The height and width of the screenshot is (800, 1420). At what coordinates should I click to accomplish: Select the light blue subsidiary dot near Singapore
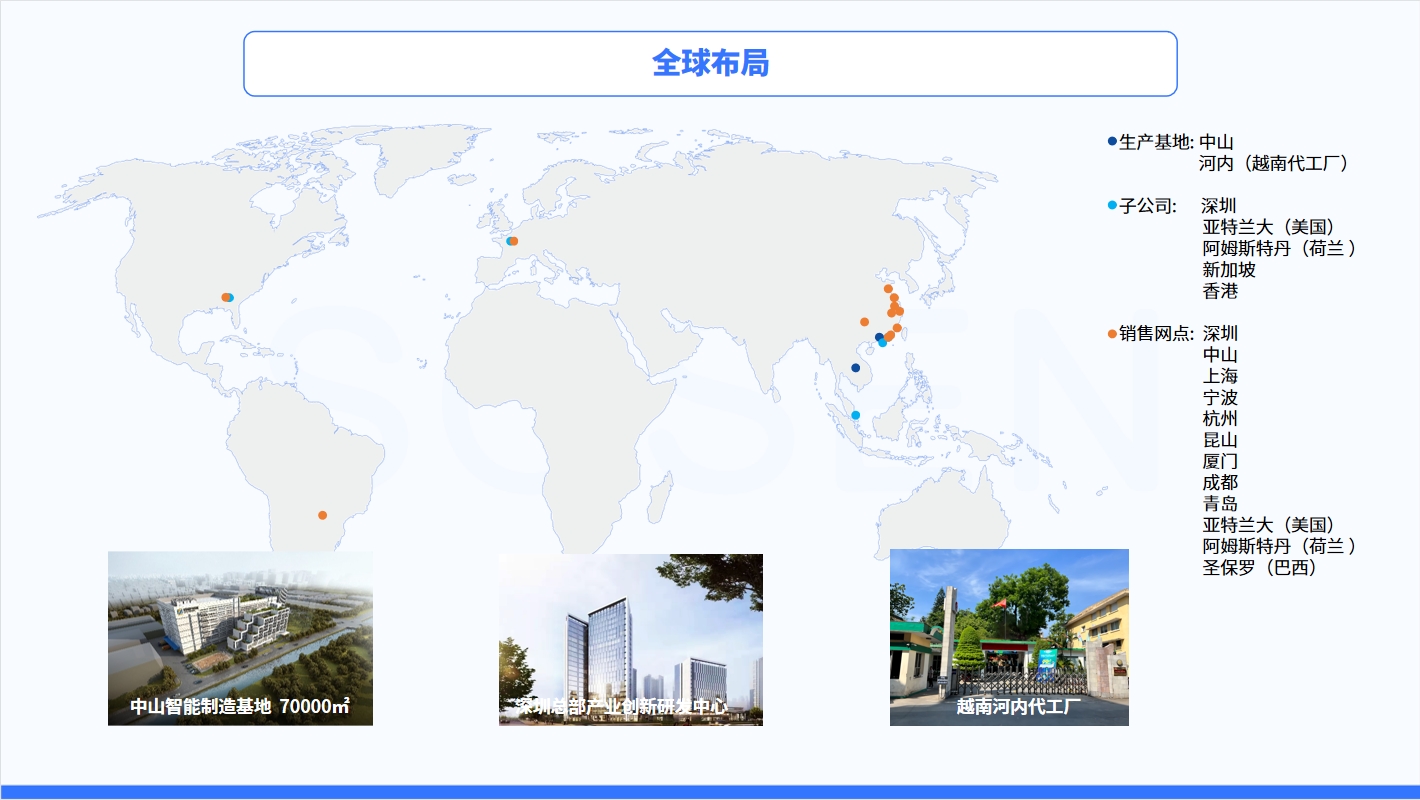point(856,415)
